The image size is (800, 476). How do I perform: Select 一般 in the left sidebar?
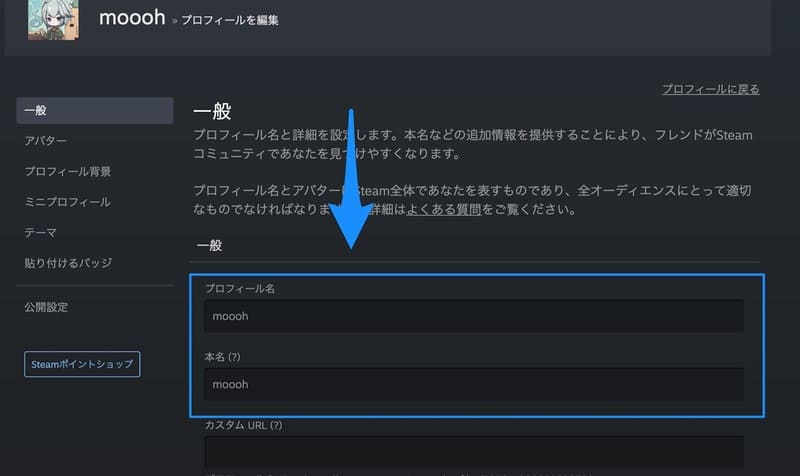click(x=95, y=110)
